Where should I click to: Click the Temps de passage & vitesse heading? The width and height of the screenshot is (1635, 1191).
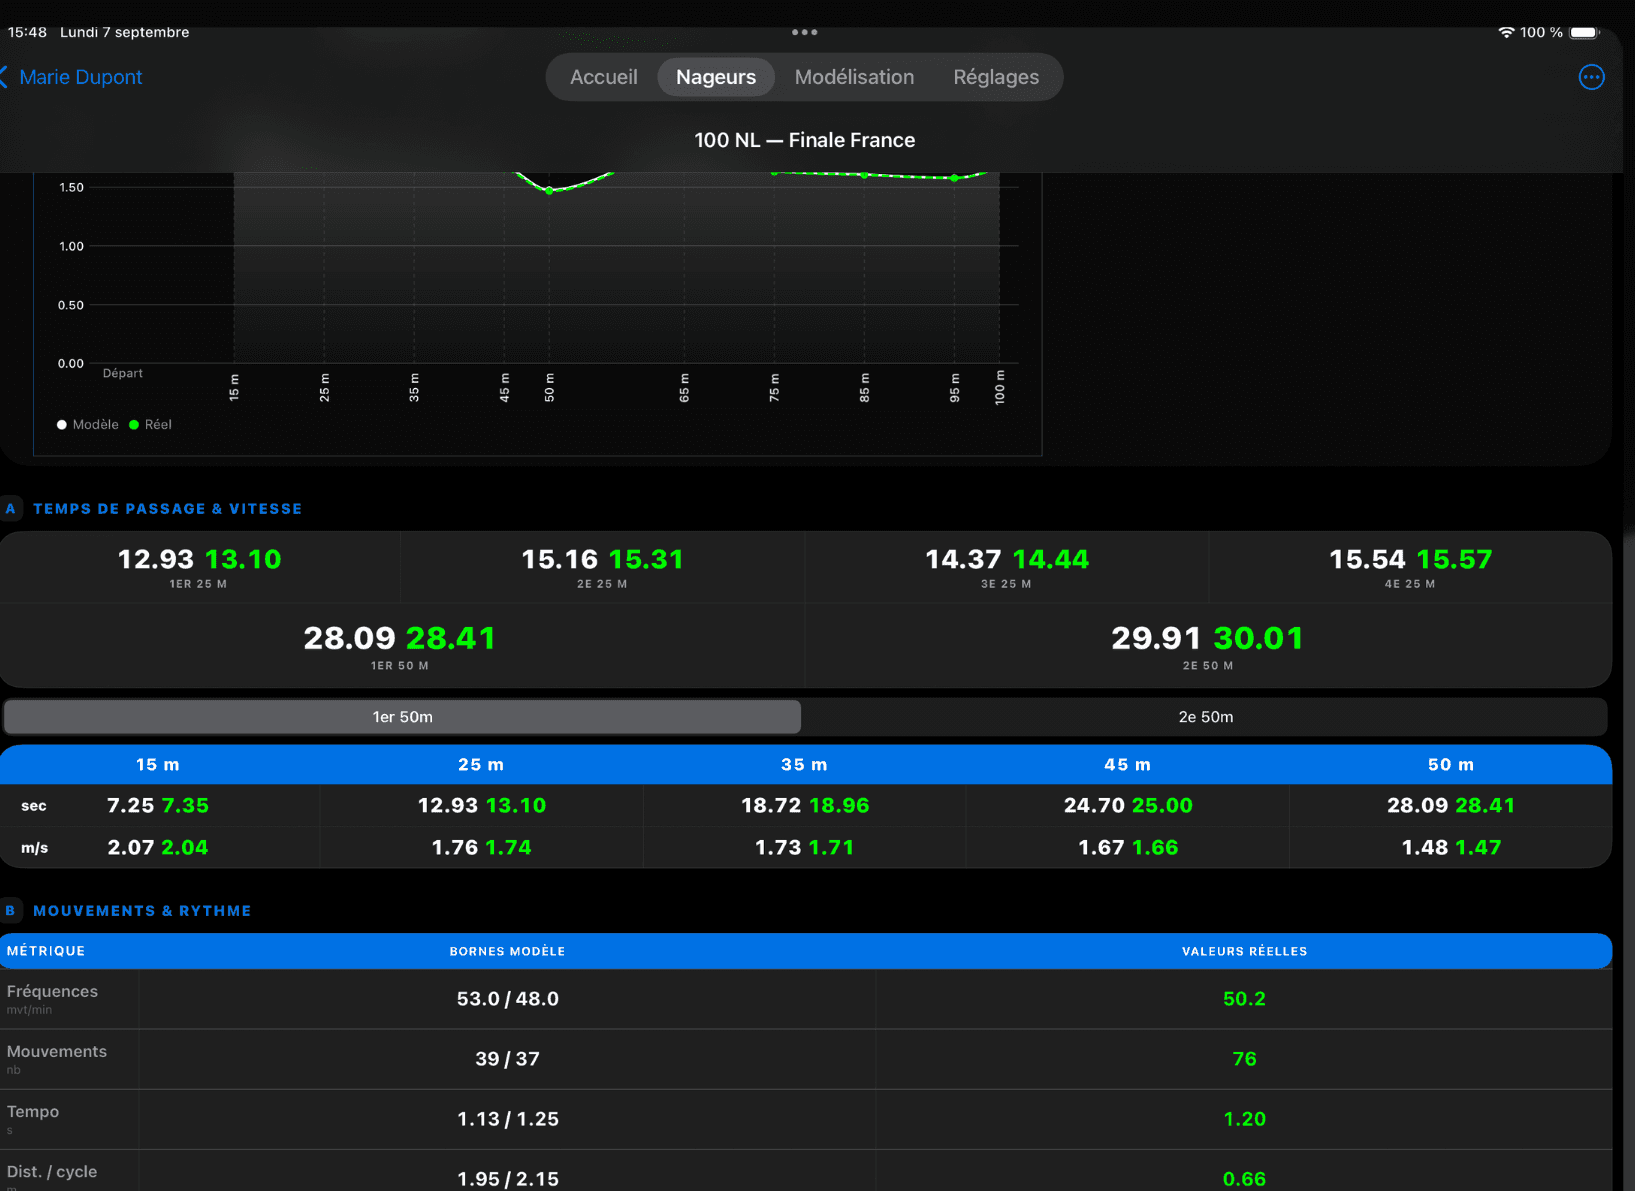(x=167, y=509)
